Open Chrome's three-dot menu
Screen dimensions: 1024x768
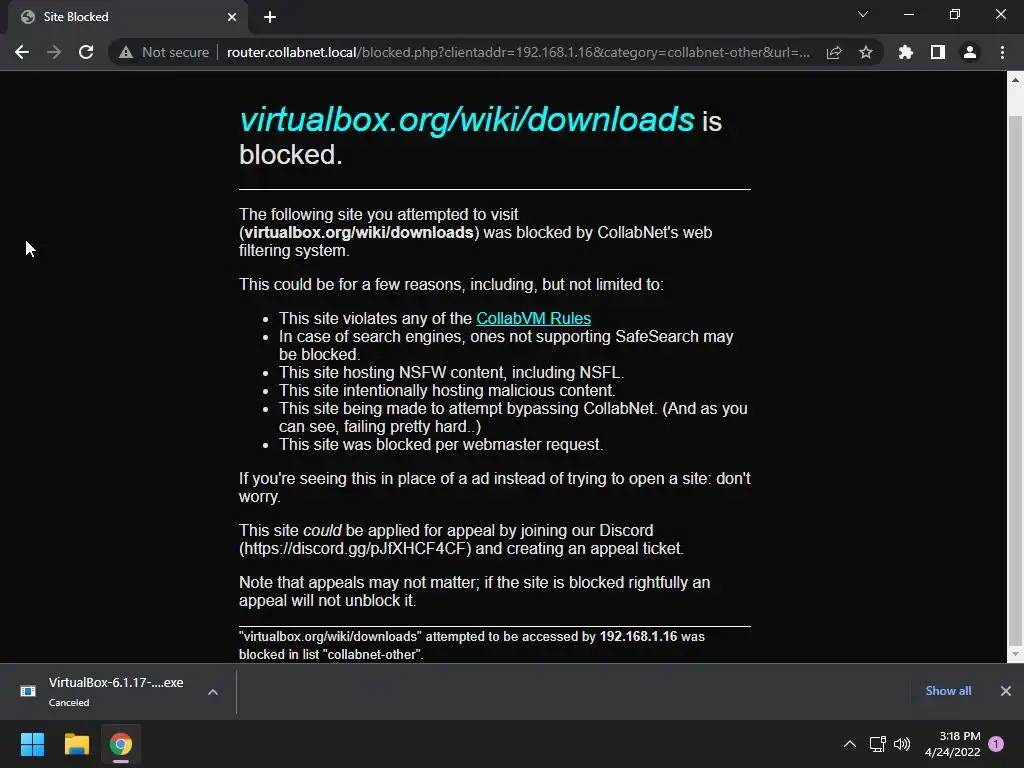pos(1002,52)
